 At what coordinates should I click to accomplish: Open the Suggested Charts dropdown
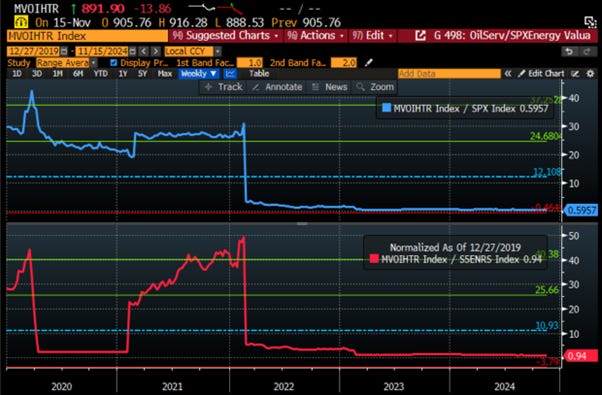225,36
